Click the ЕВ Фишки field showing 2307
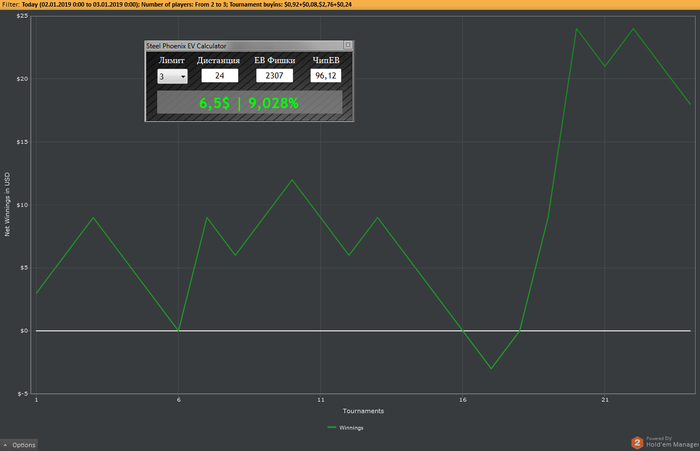 click(x=275, y=75)
